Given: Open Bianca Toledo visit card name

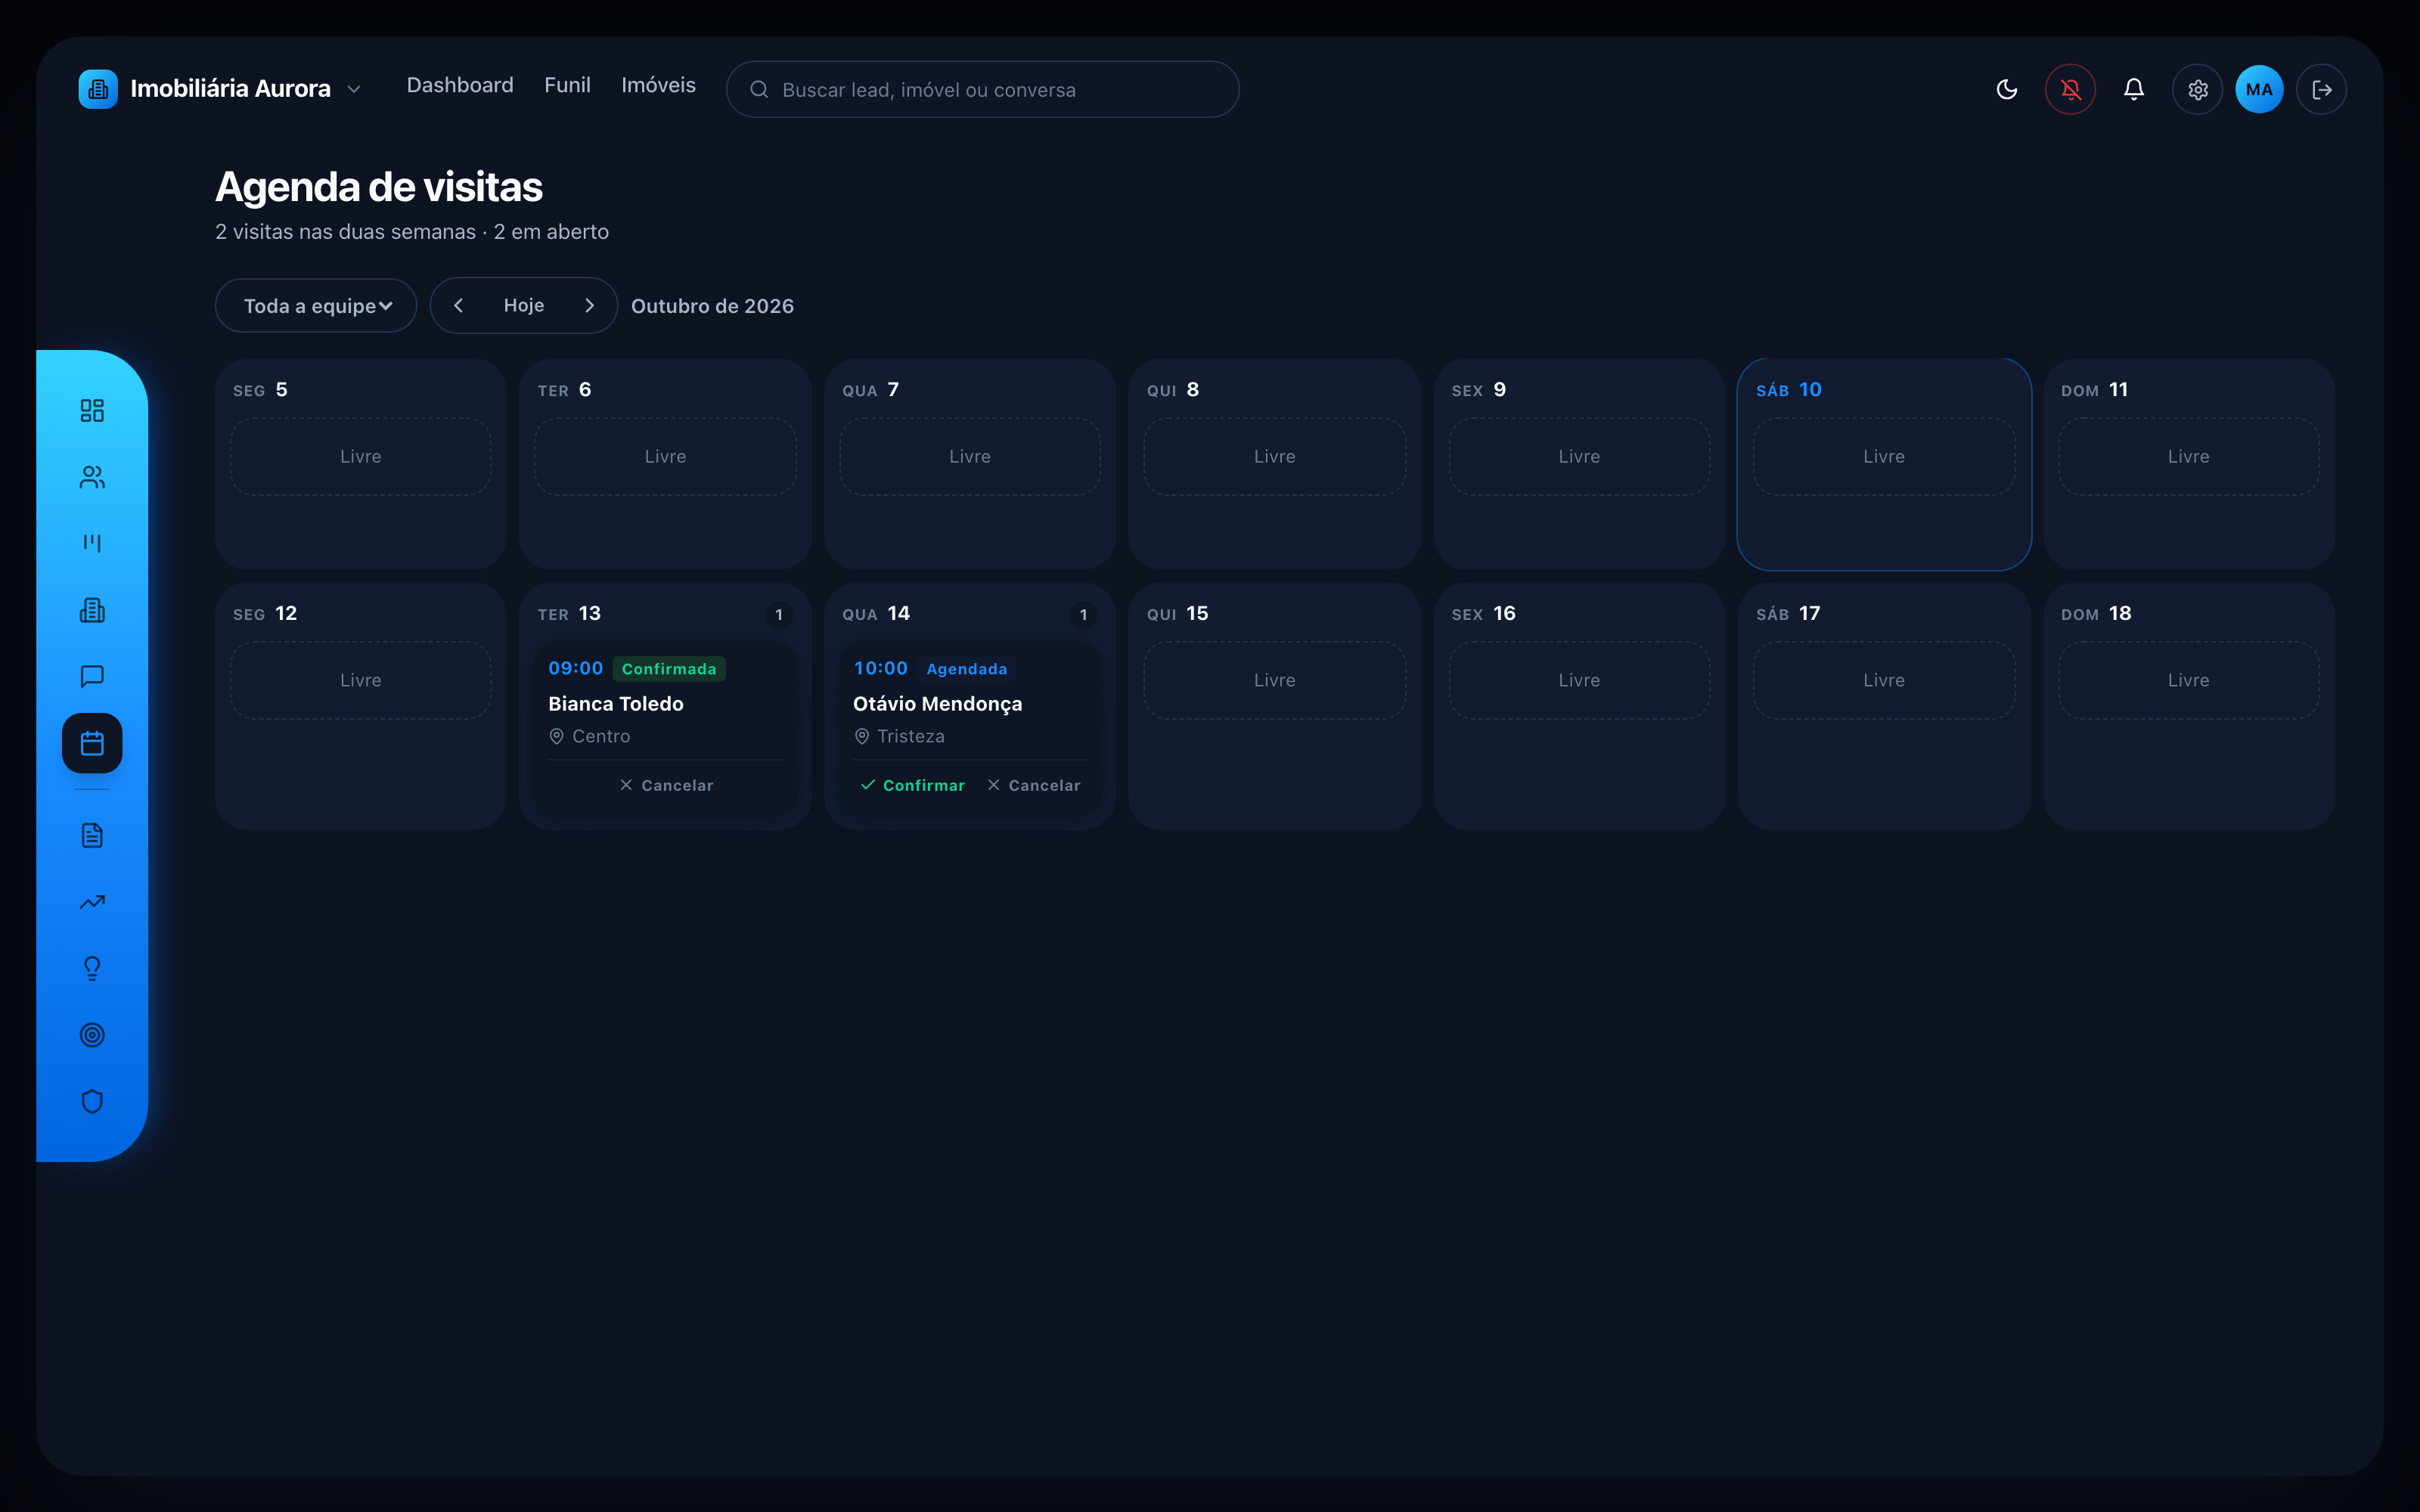Looking at the screenshot, I should pyautogui.click(x=616, y=703).
